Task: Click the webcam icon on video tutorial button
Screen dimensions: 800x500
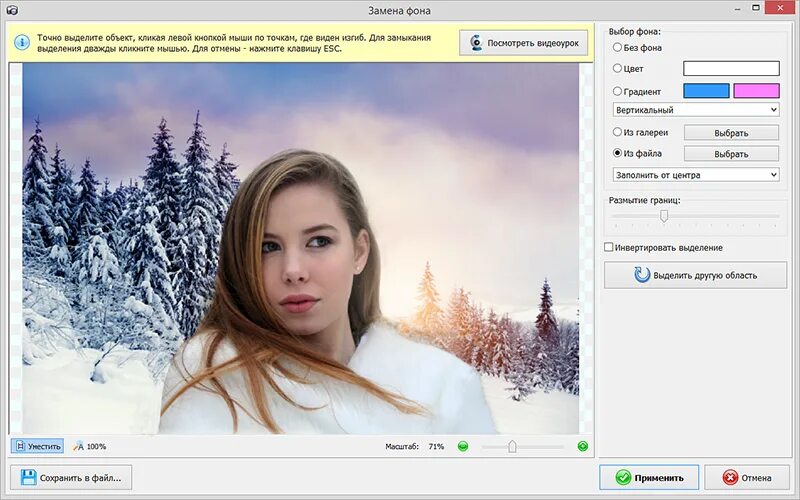Action: pyautogui.click(x=476, y=43)
